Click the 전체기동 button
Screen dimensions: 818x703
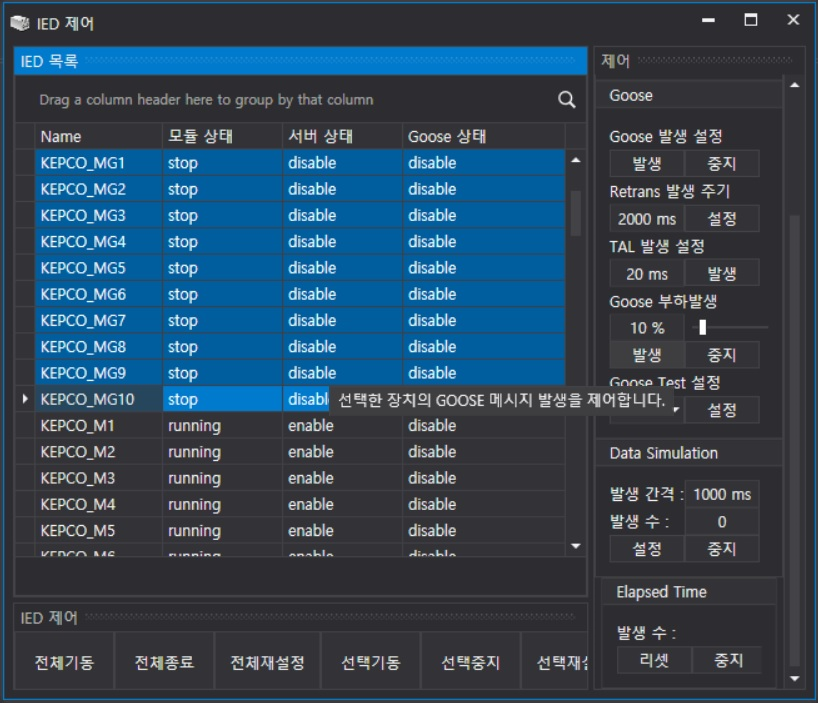click(x=64, y=662)
